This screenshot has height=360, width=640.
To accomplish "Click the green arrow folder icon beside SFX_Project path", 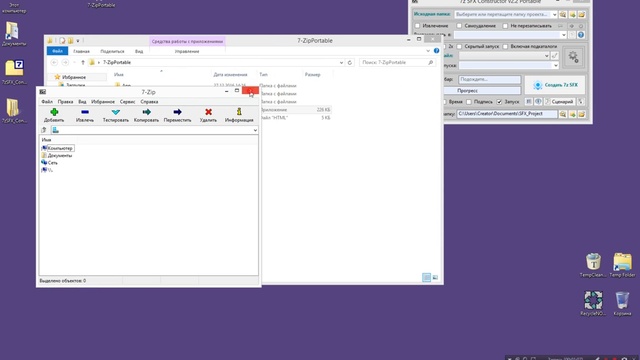I will (x=573, y=114).
